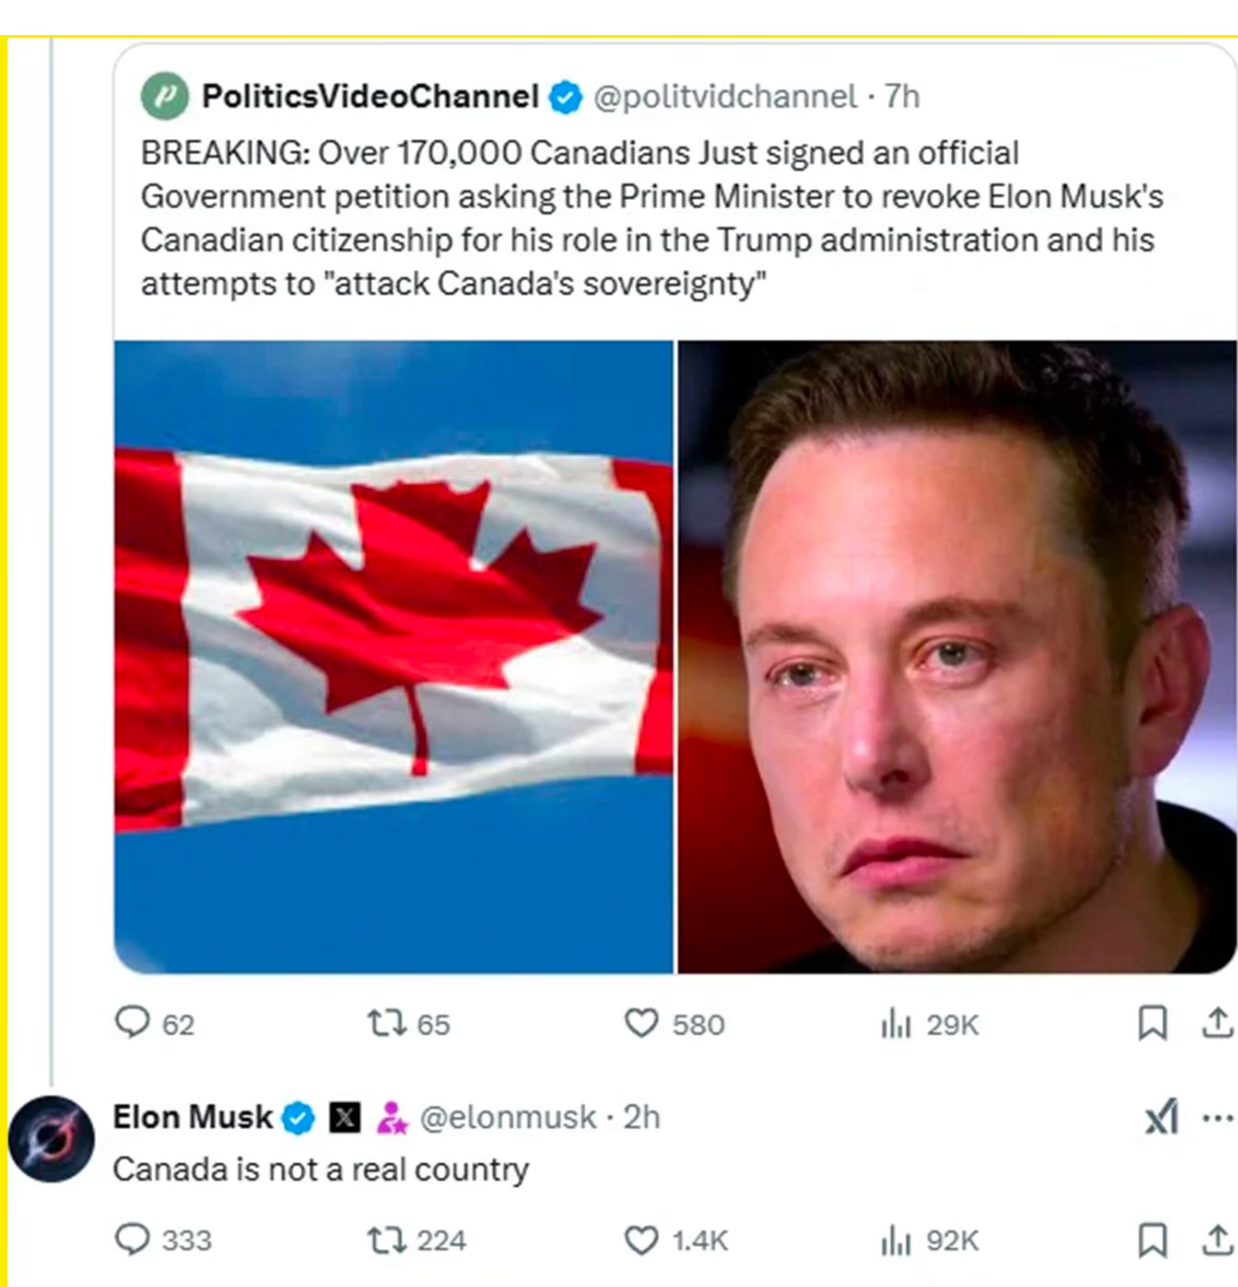This screenshot has height=1287, width=1238.
Task: Click the reply icon with 62 replies
Action: pyautogui.click(x=132, y=1023)
